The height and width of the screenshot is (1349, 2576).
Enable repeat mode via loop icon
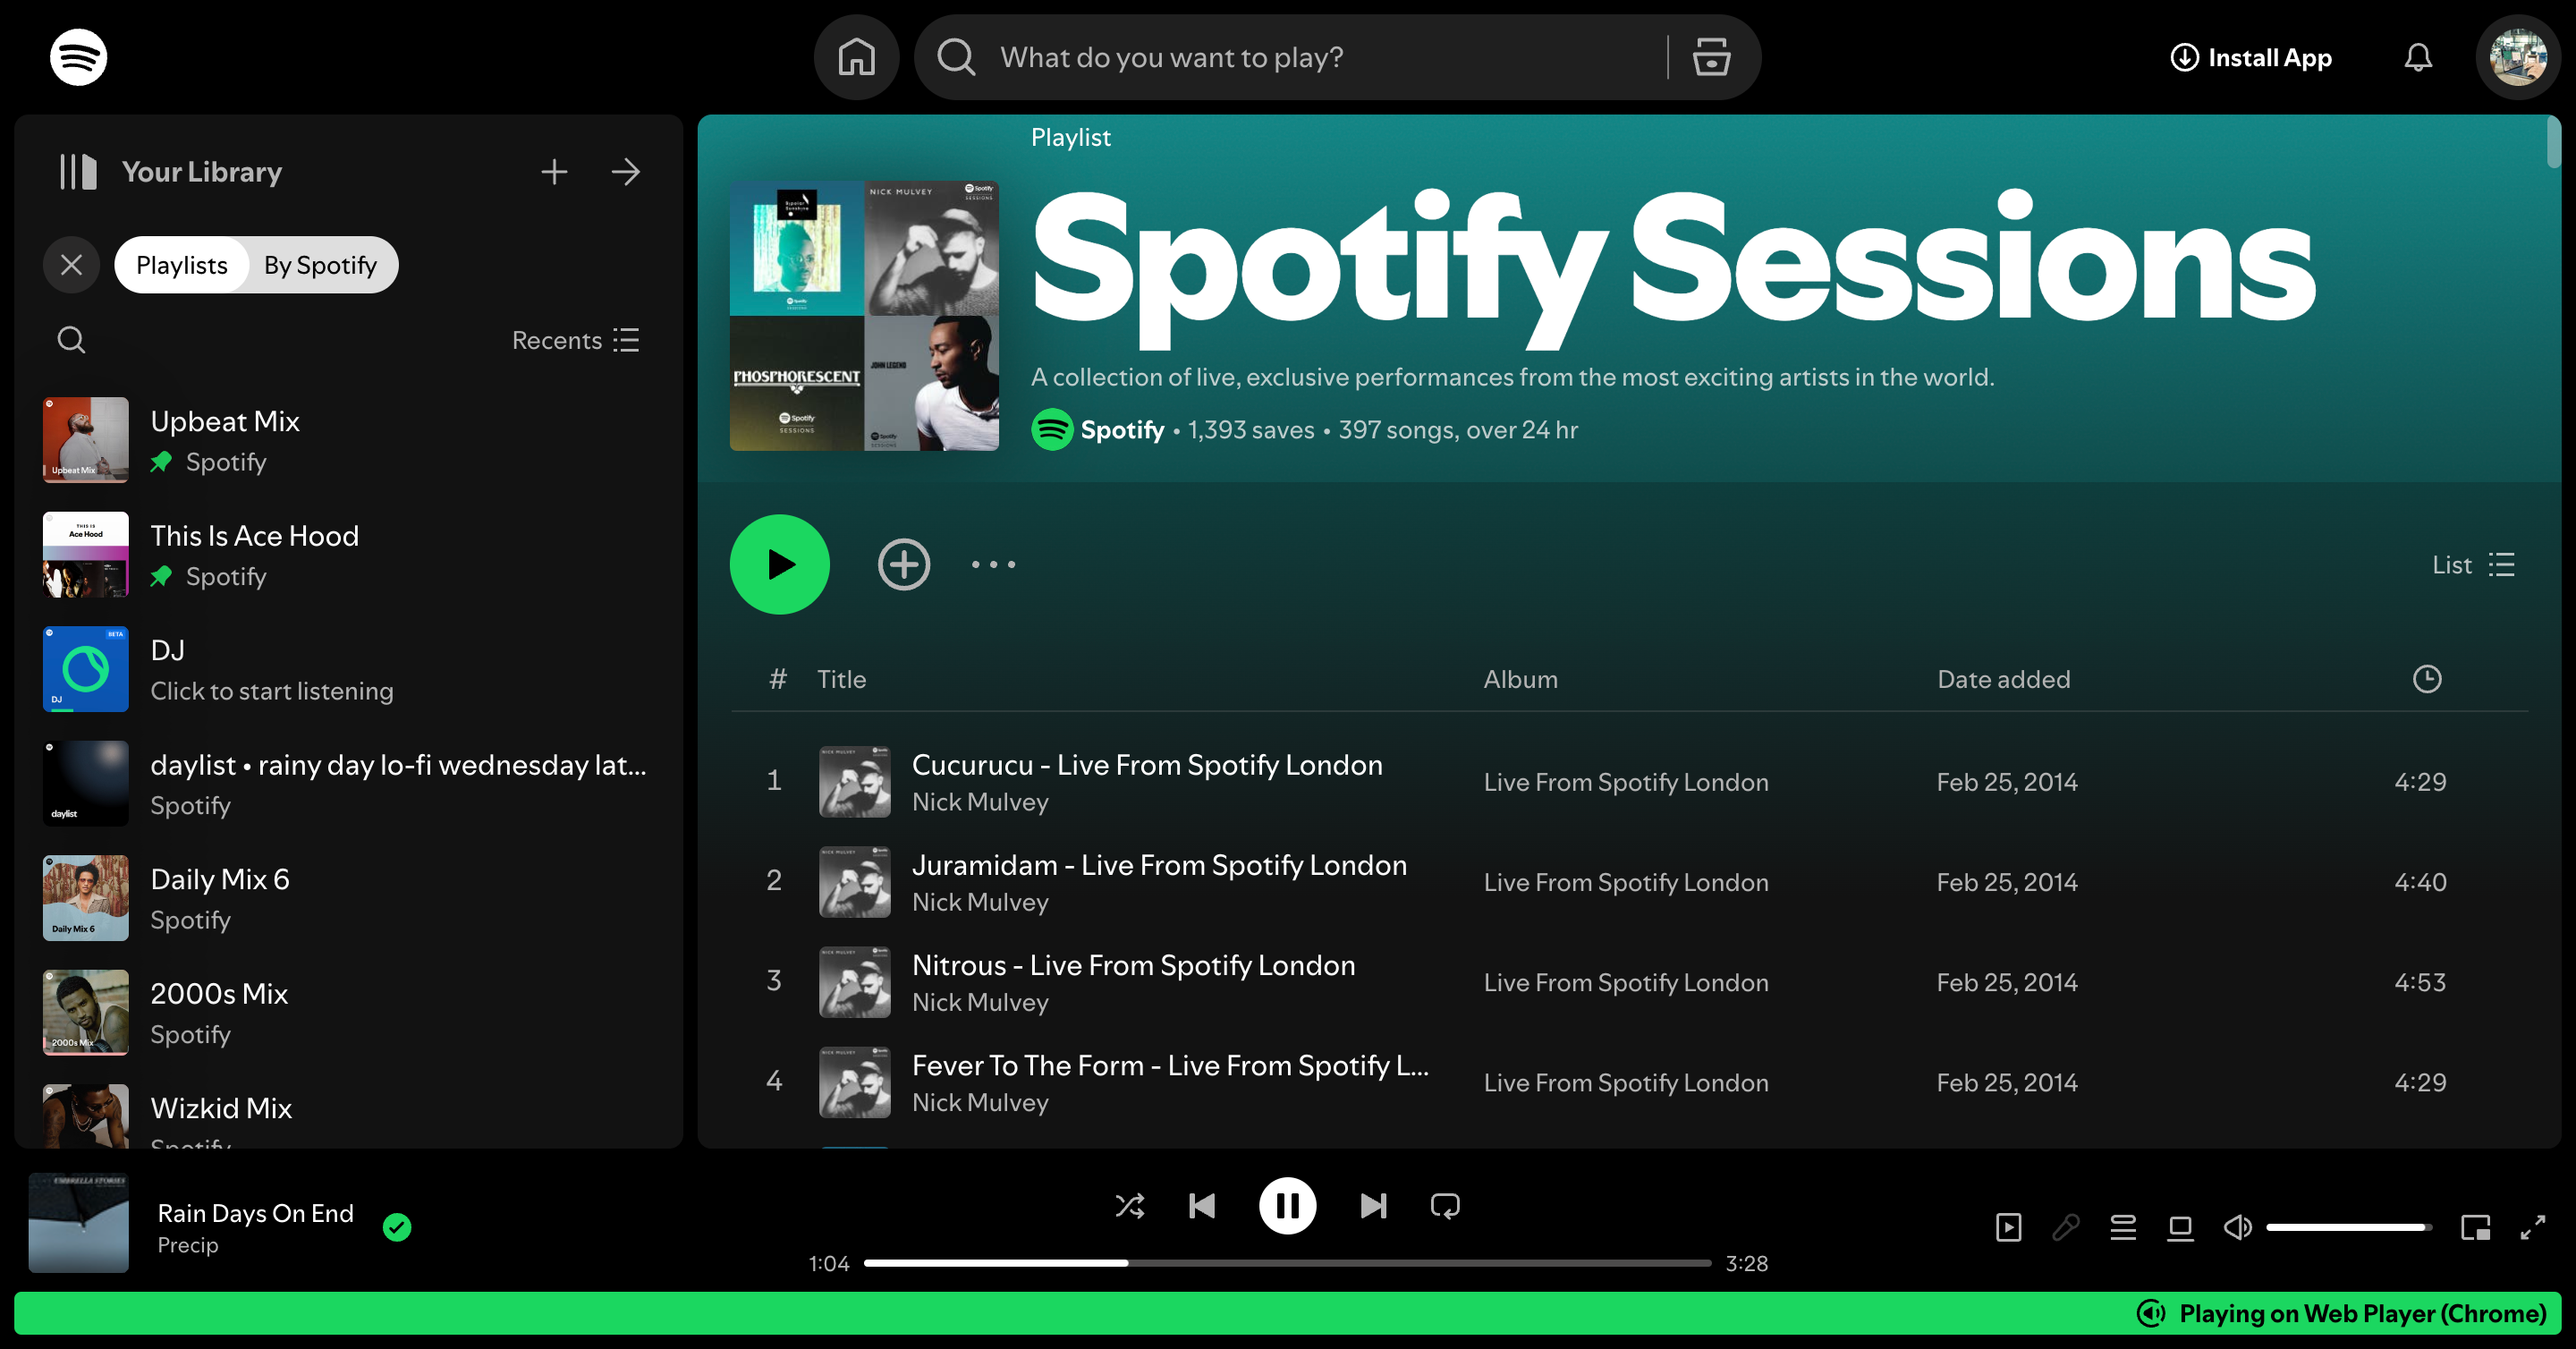point(1446,1208)
